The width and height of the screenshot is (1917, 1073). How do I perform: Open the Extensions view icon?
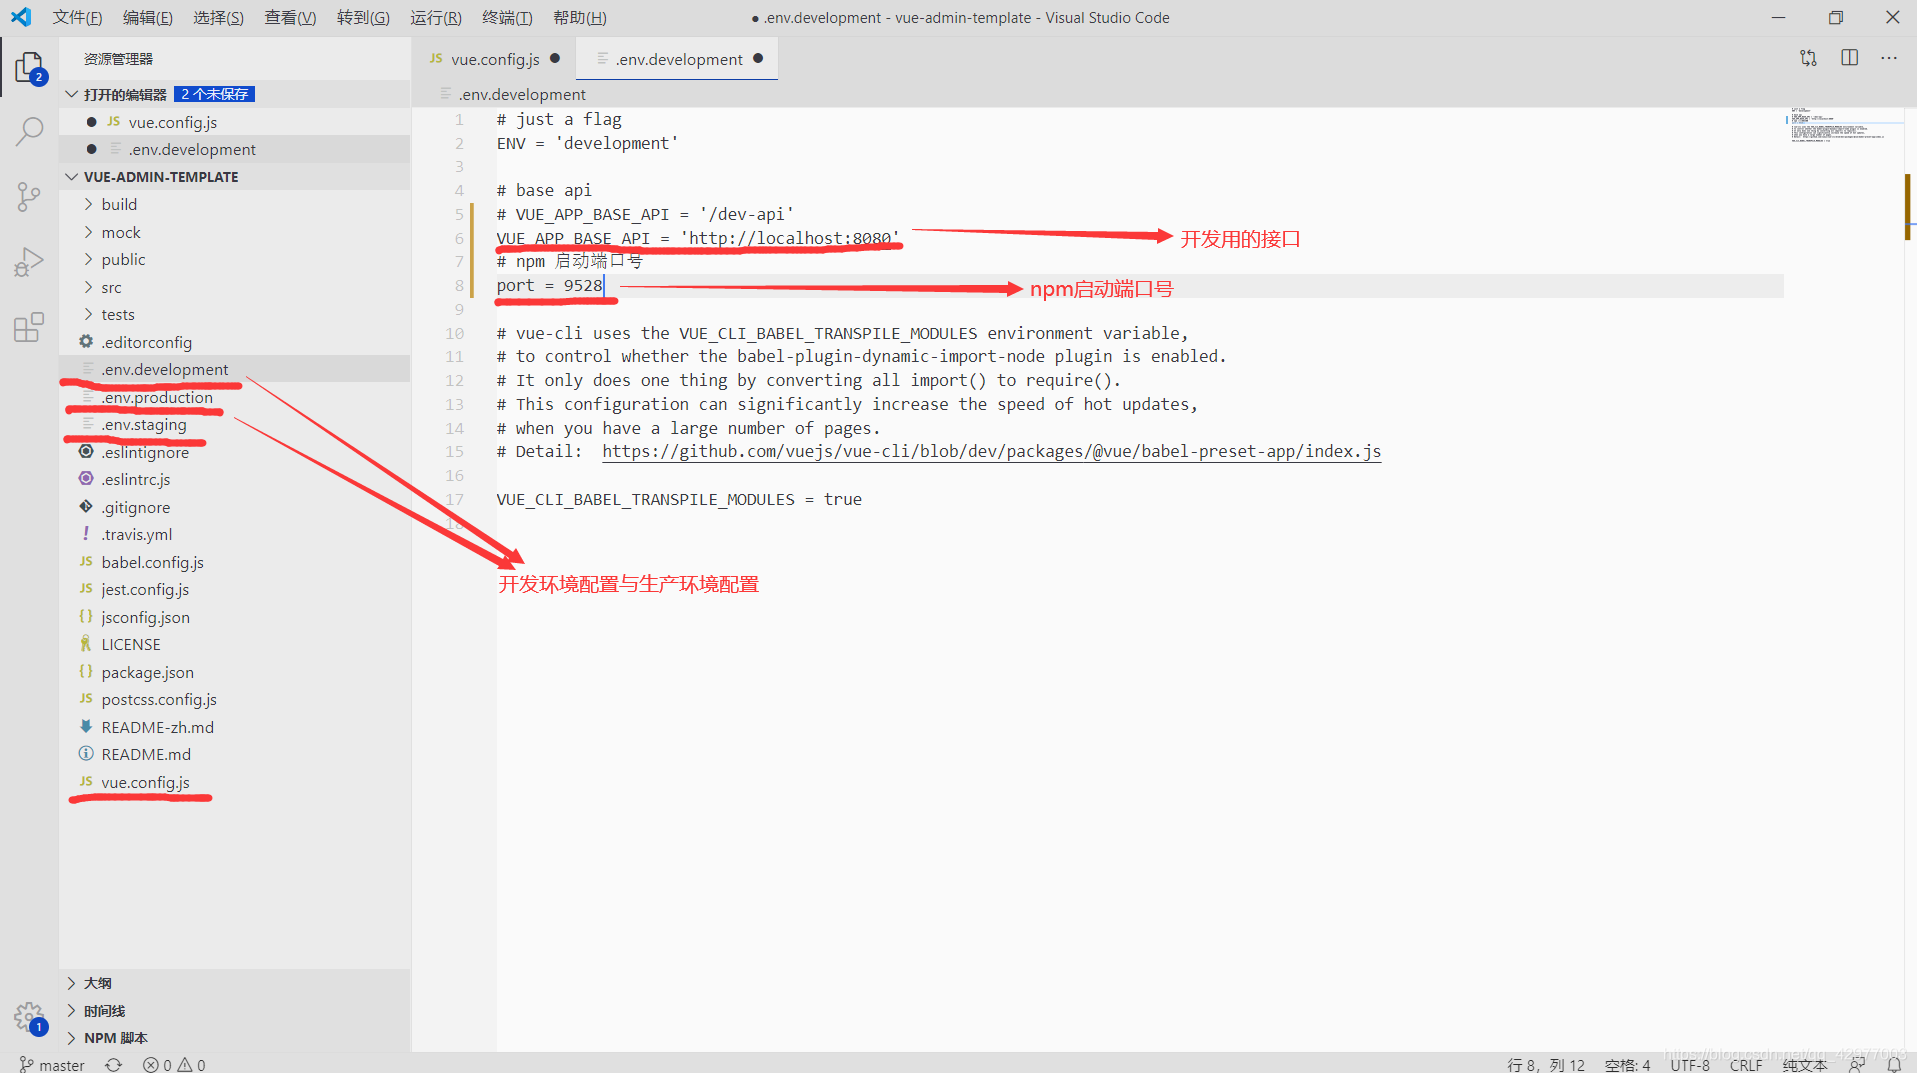[x=29, y=327]
